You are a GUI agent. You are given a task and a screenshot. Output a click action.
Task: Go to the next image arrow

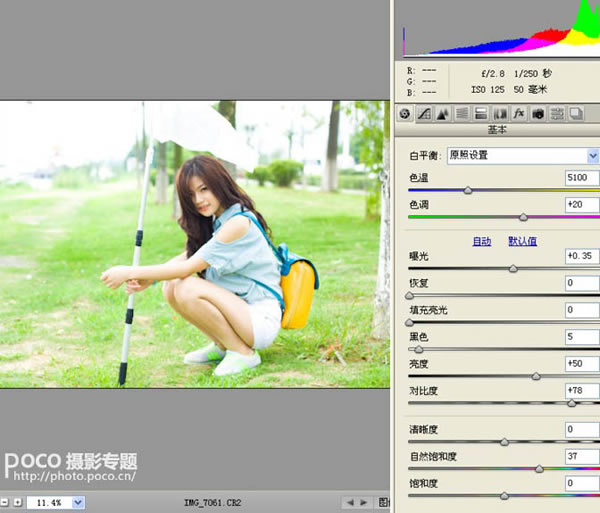click(x=365, y=501)
